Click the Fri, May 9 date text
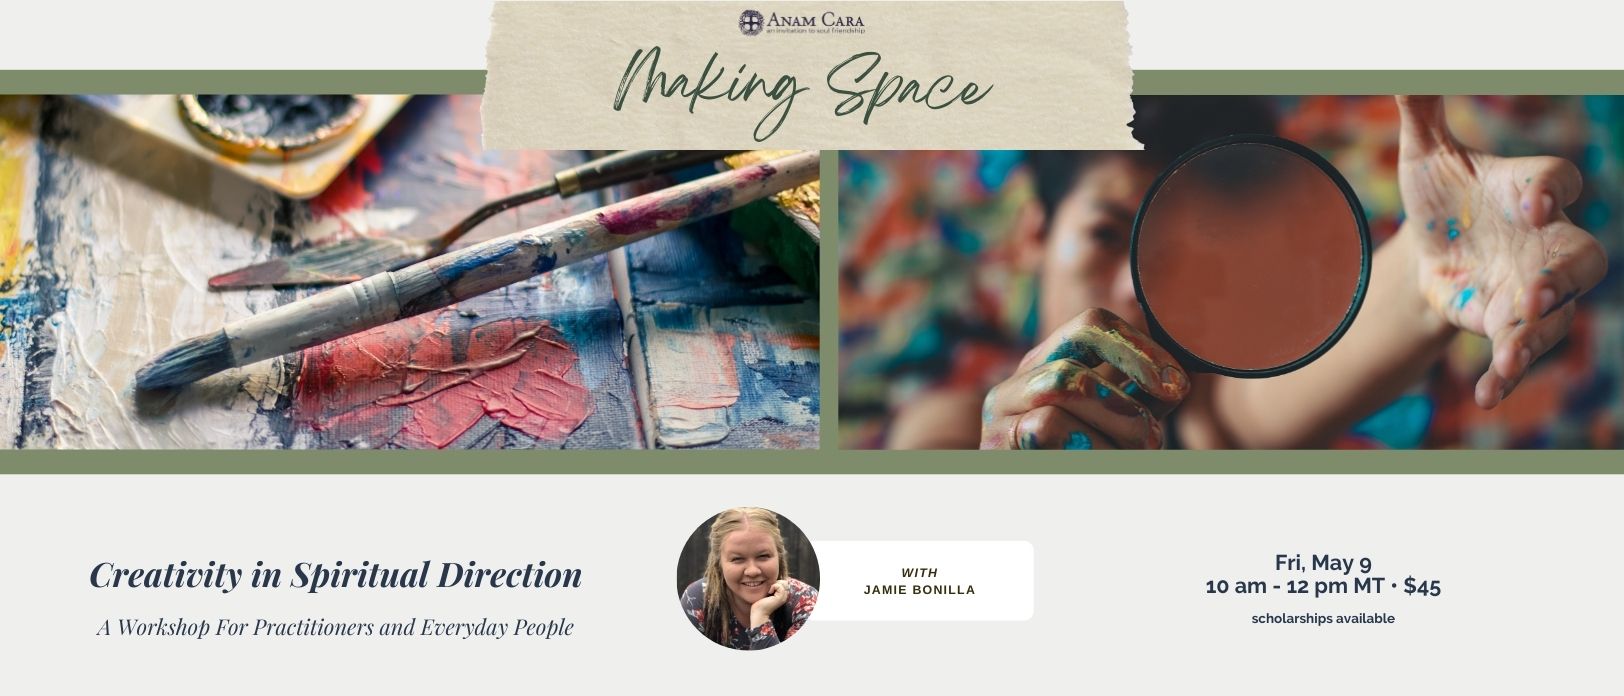This screenshot has width=1624, height=696. click(x=1323, y=562)
